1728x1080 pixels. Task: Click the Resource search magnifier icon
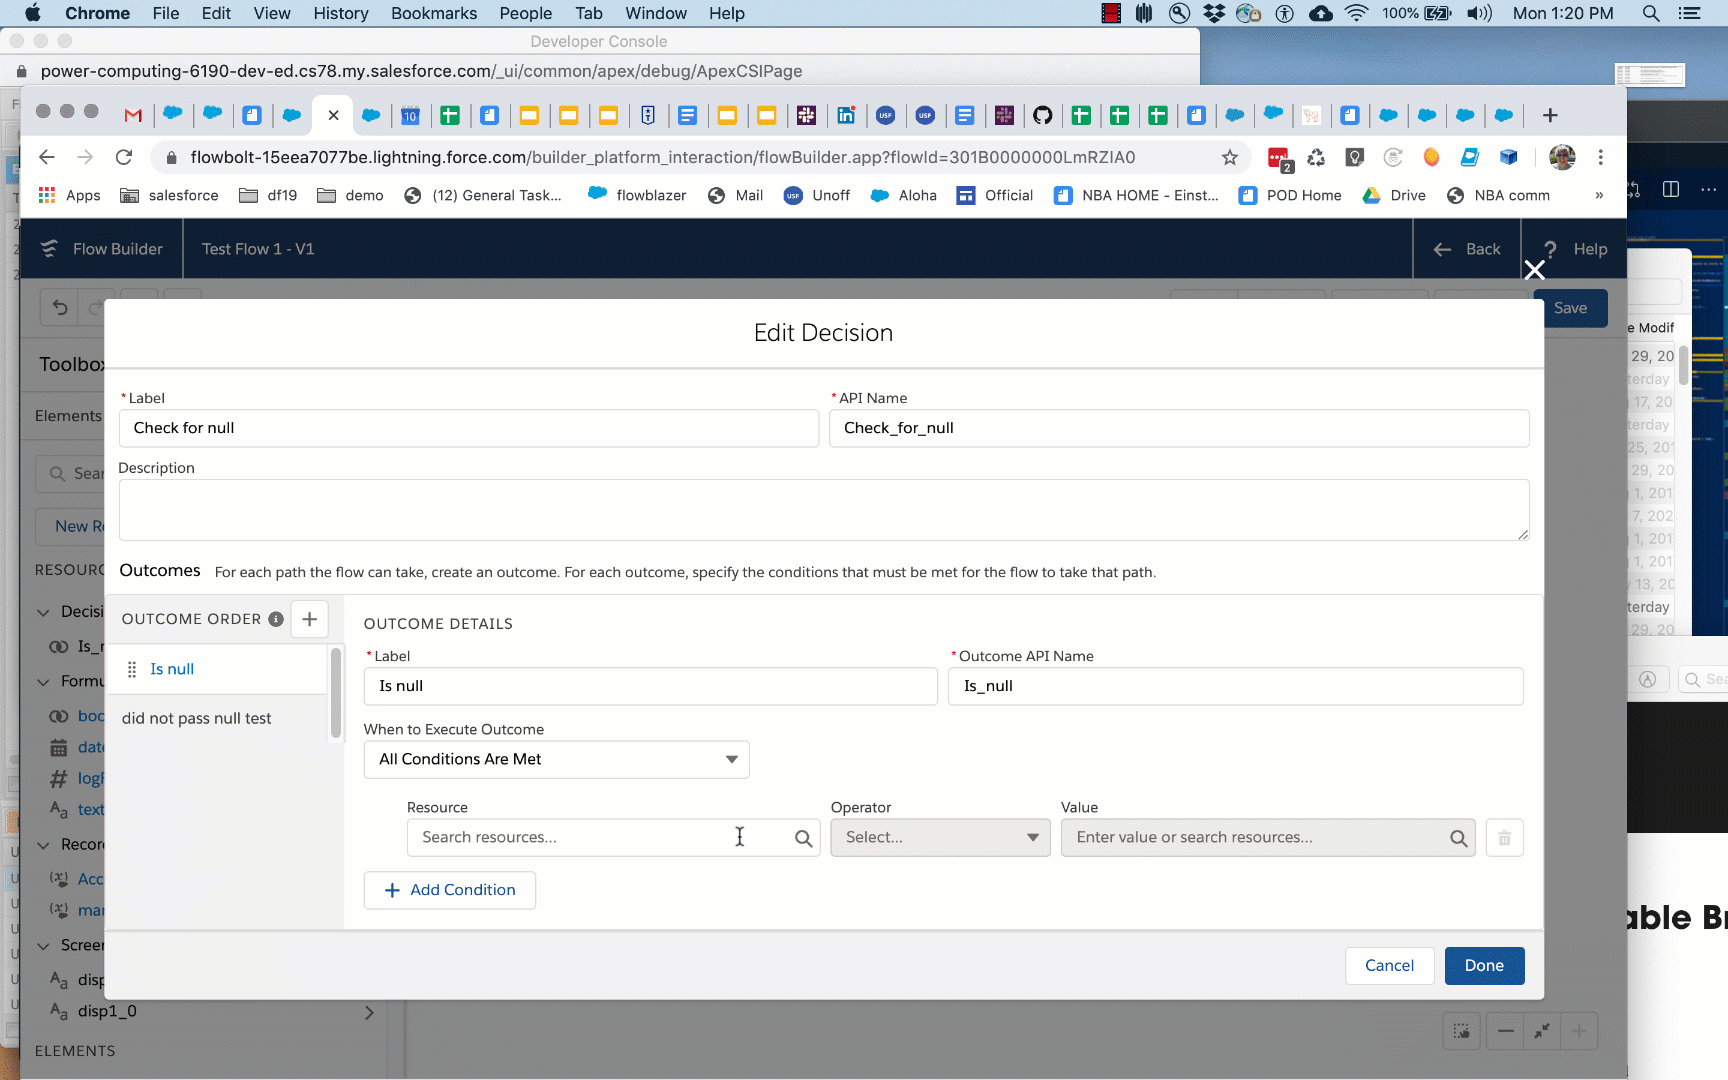803,838
